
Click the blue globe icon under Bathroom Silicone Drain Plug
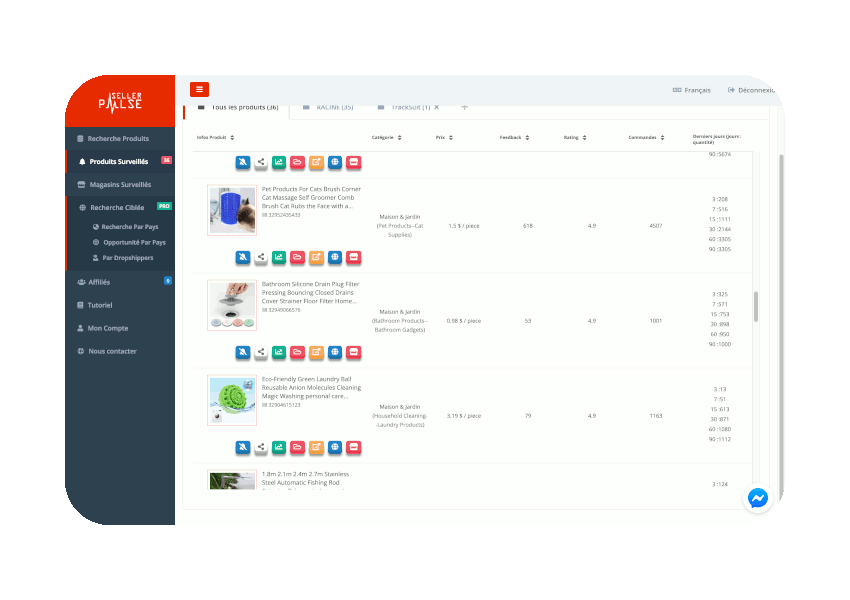coord(335,352)
